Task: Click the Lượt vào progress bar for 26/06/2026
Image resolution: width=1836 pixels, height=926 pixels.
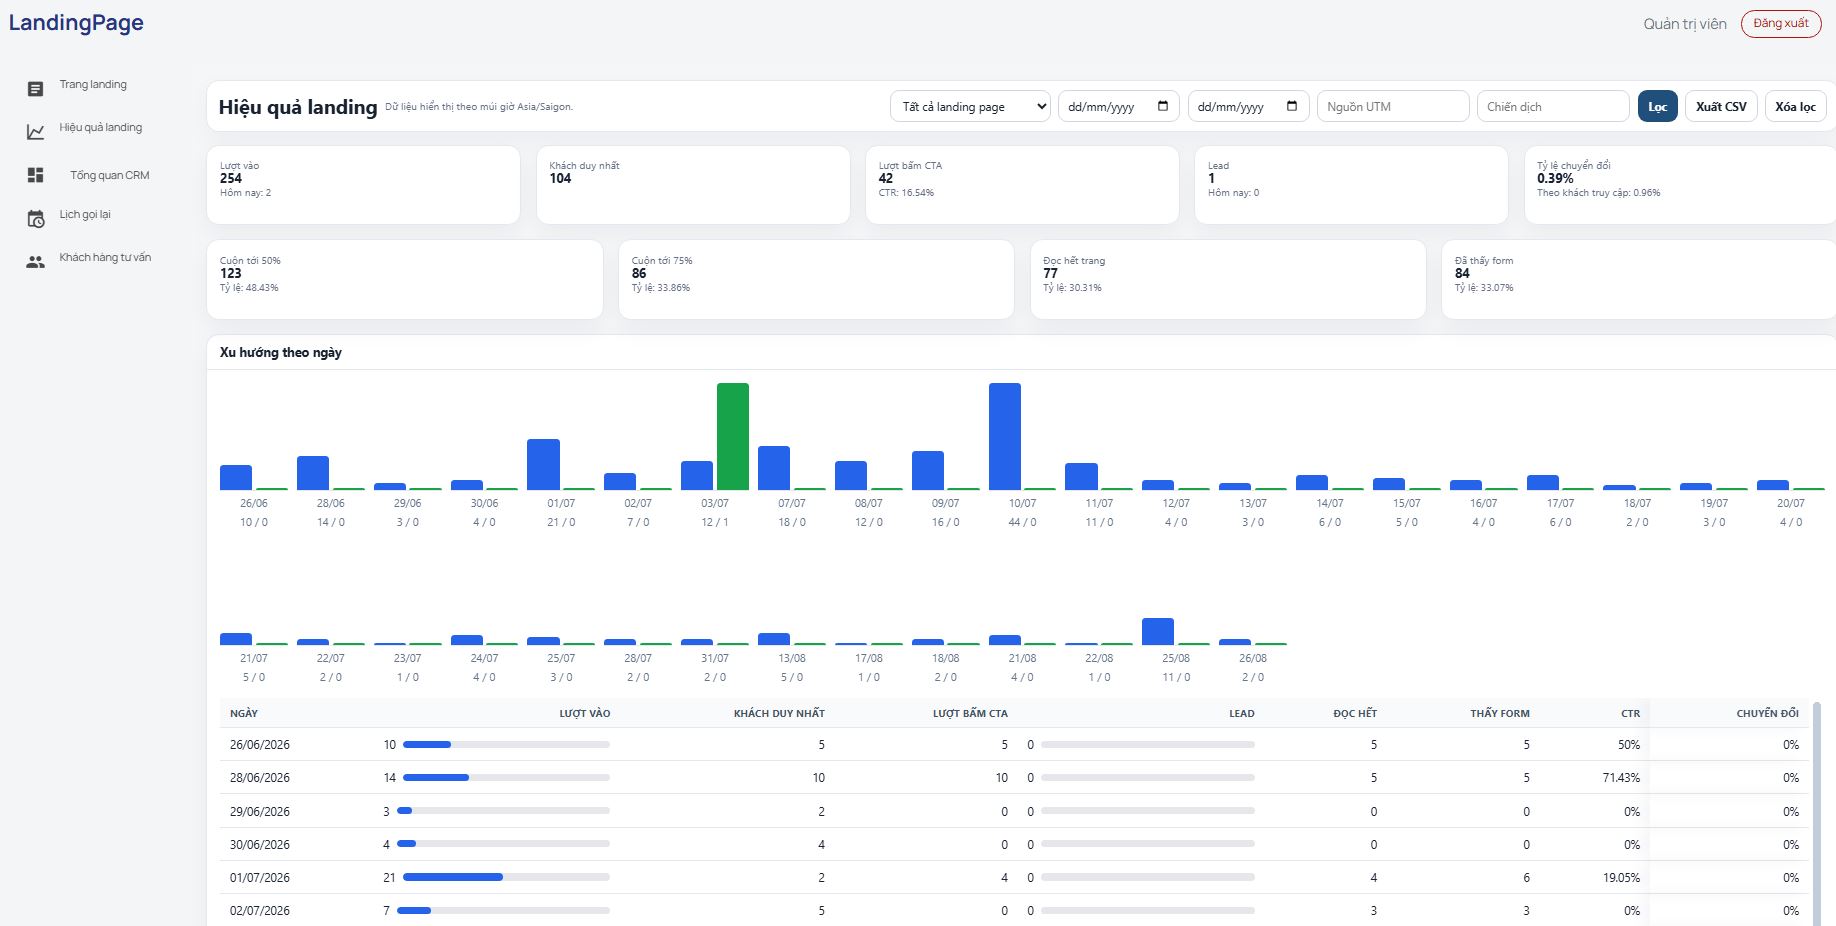Action: (506, 744)
